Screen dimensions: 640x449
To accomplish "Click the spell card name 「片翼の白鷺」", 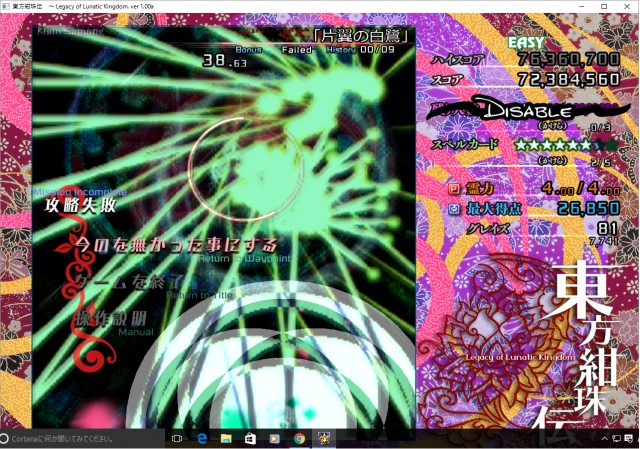I will coord(360,36).
